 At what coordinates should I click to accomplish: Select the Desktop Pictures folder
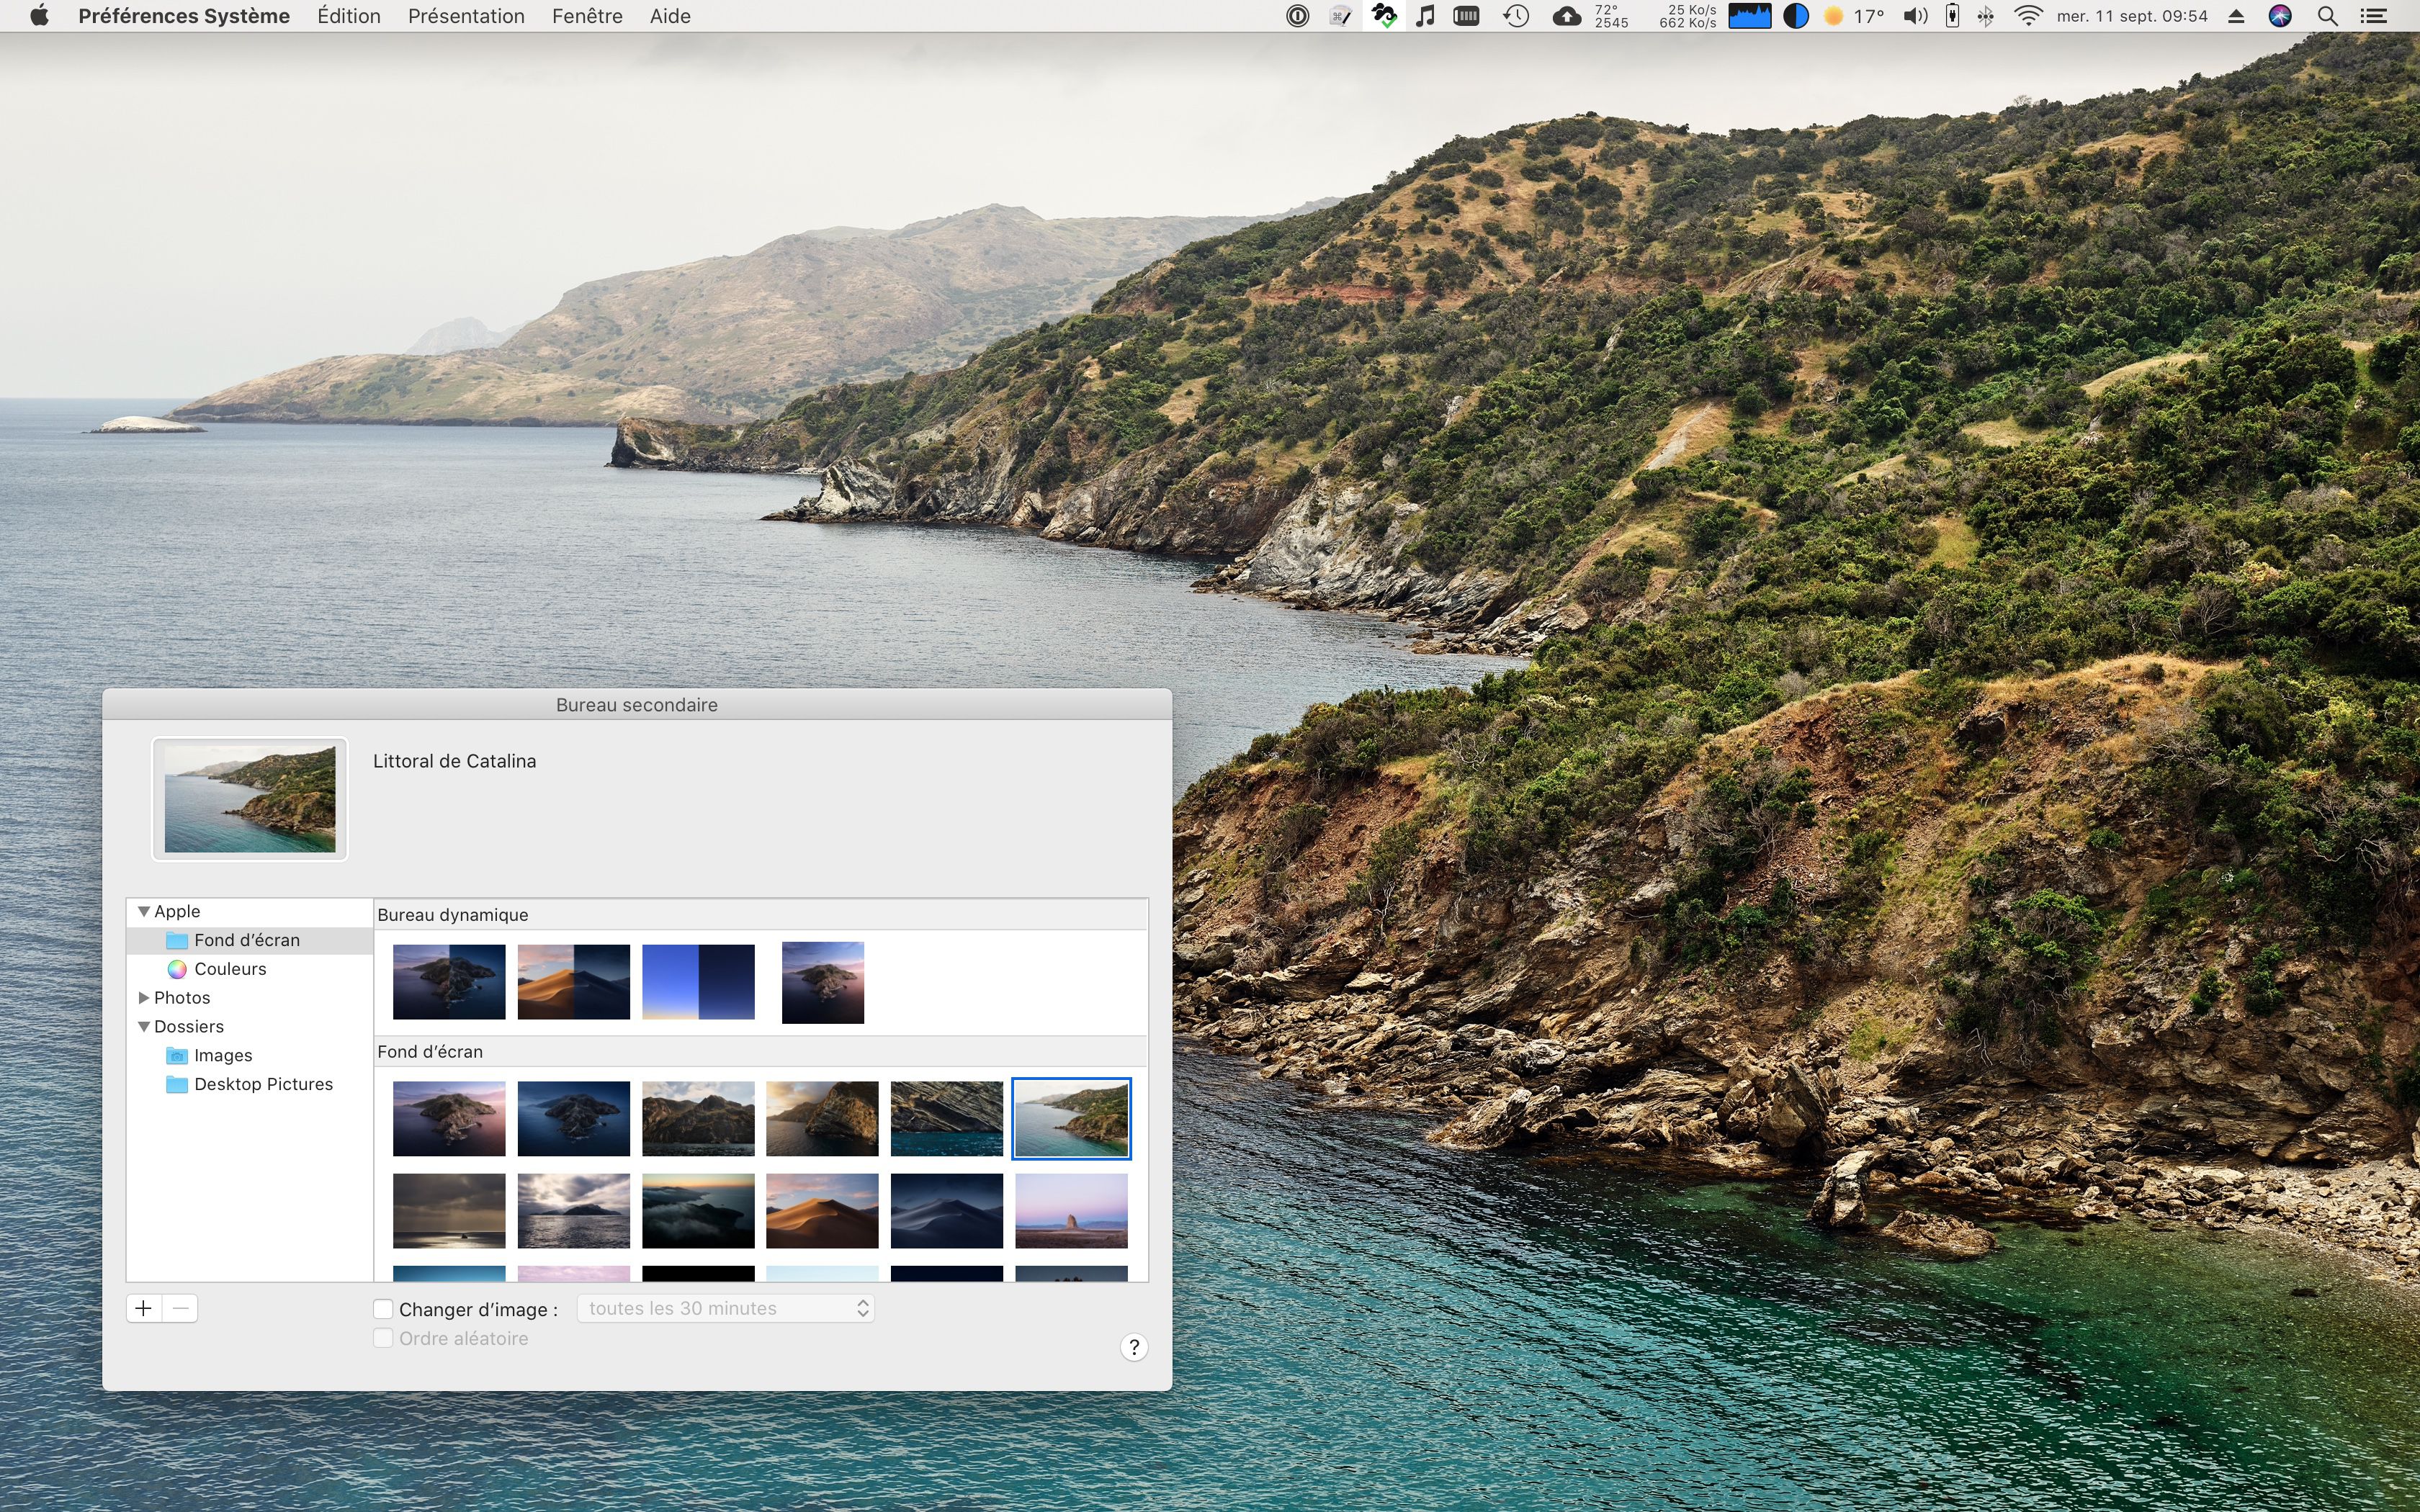click(263, 1084)
